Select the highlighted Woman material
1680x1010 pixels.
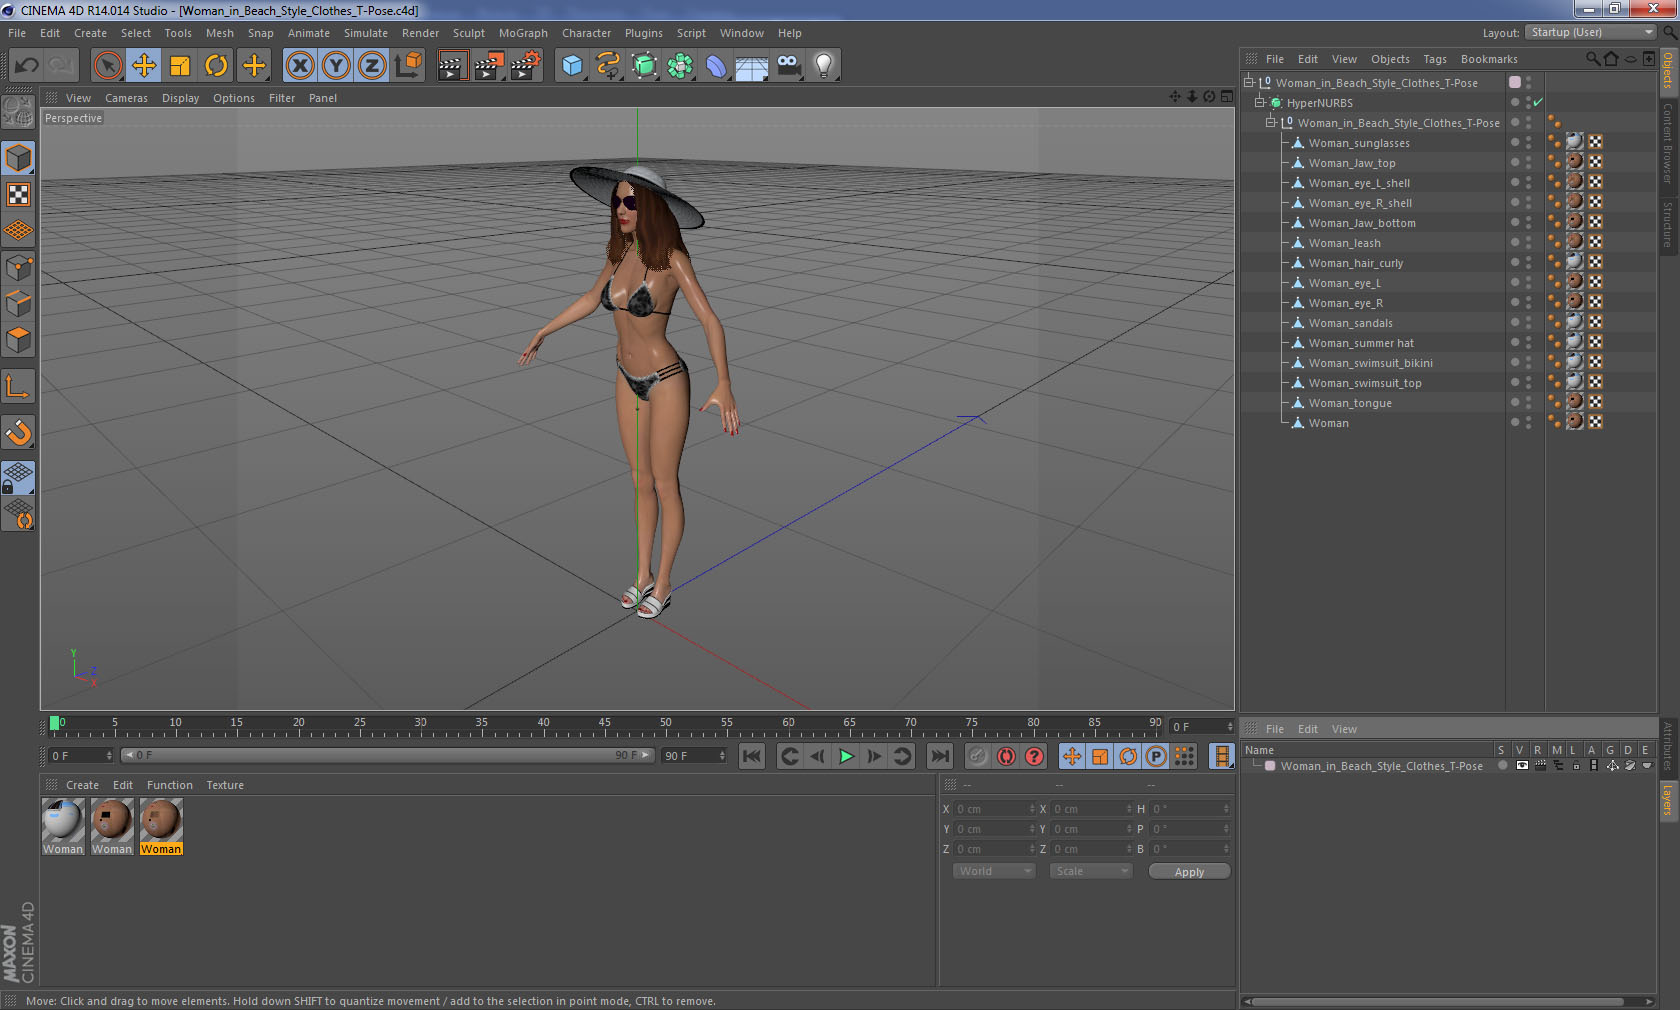click(x=161, y=826)
